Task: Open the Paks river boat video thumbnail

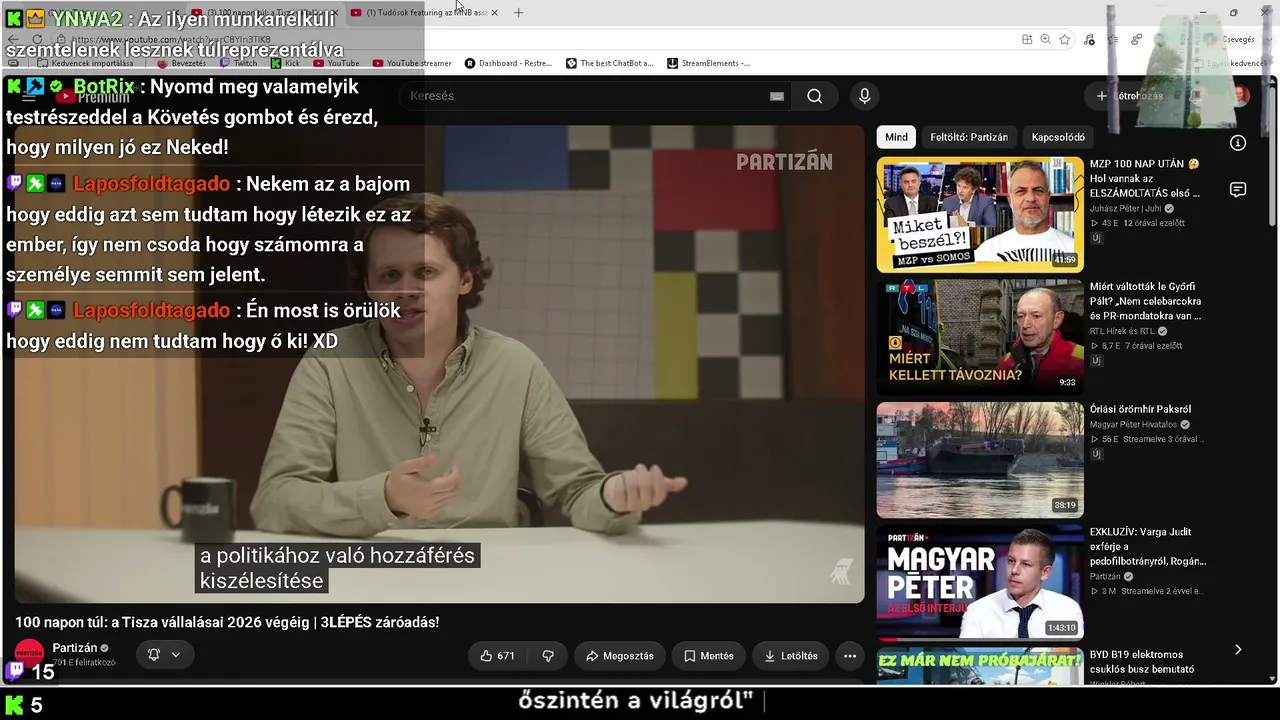Action: pos(980,460)
